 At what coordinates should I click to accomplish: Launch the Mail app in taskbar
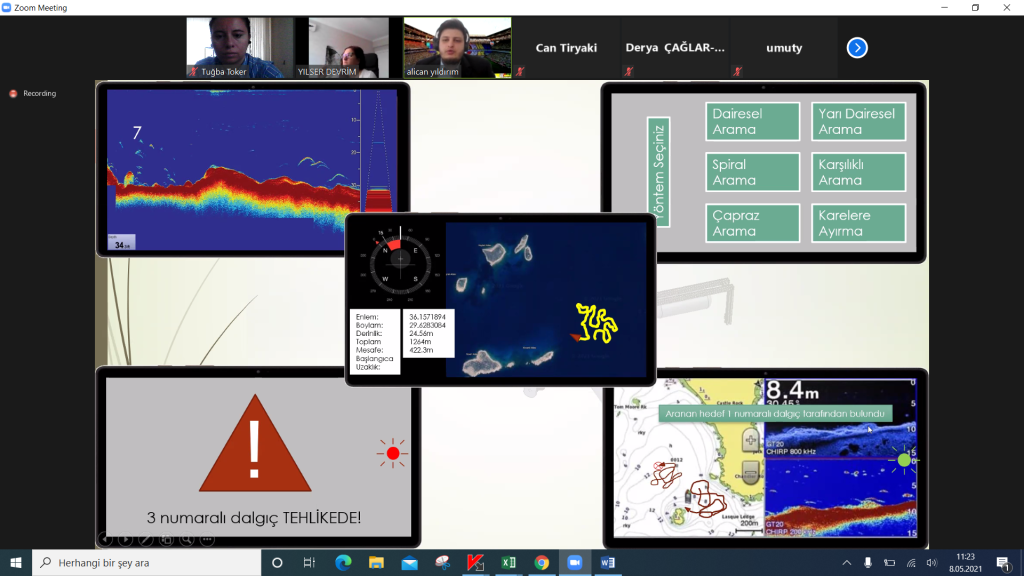[409, 563]
